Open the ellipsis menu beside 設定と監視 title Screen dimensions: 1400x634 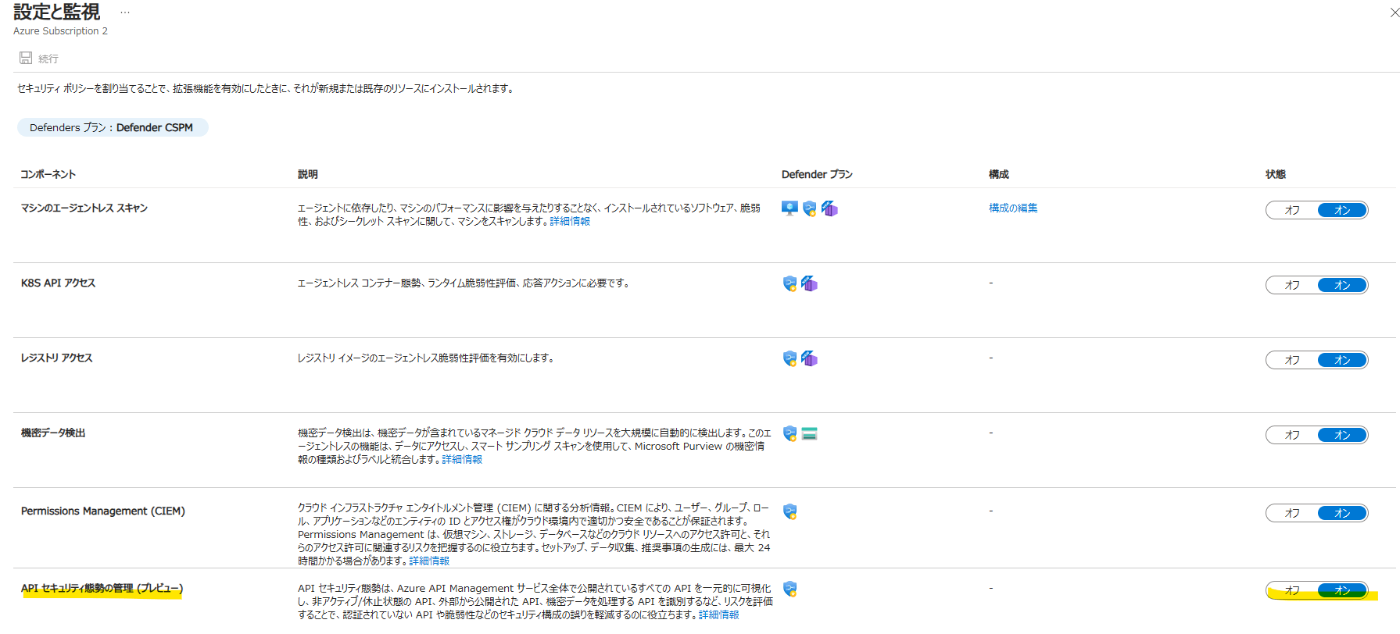124,12
